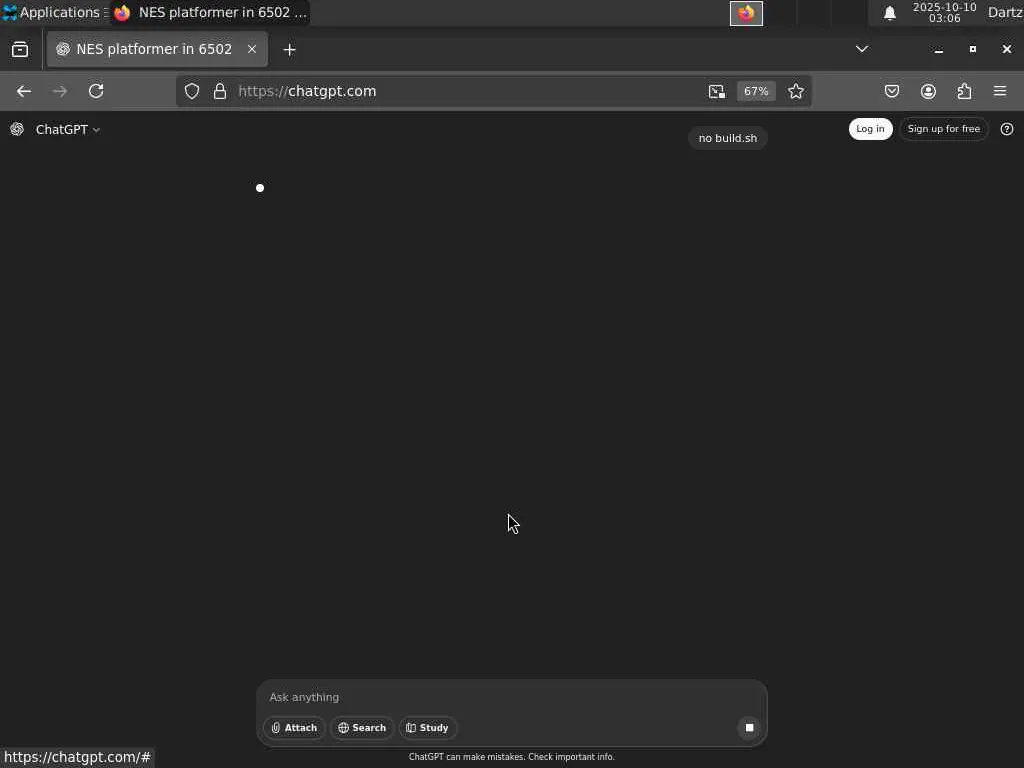Enable the Study mode button
Screen dimensions: 1024x768
(x=428, y=728)
